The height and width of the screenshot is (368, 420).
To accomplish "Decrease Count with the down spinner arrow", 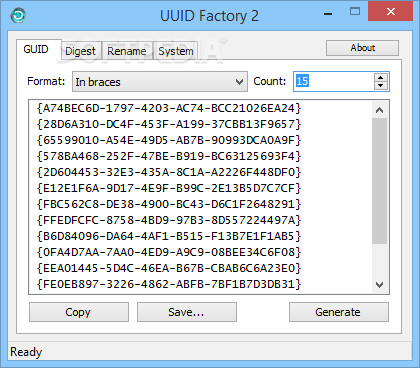I will click(x=381, y=86).
